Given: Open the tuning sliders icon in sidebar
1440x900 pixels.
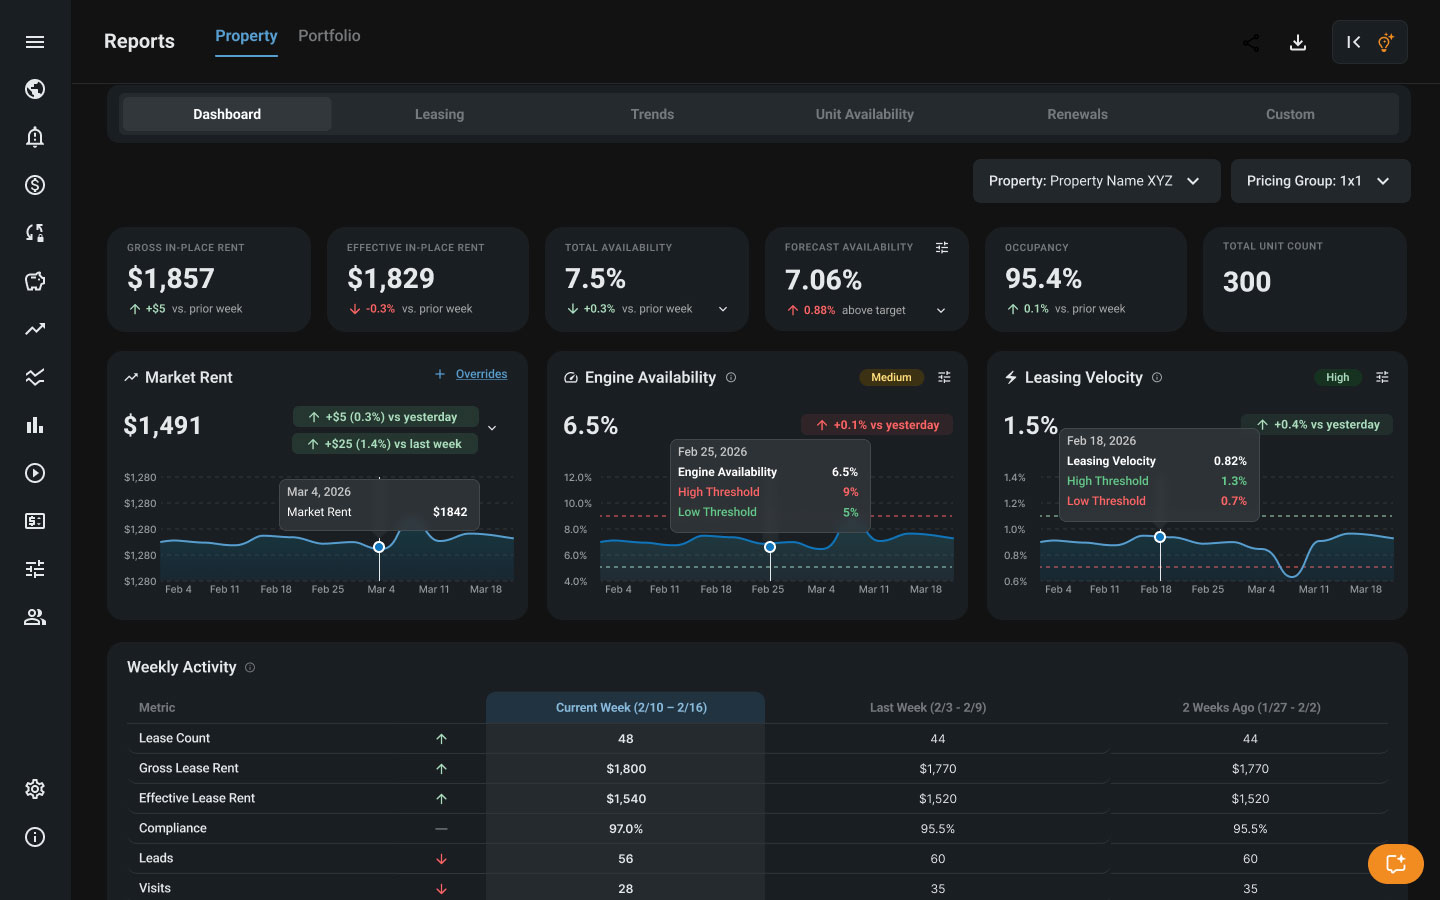Looking at the screenshot, I should pyautogui.click(x=35, y=569).
